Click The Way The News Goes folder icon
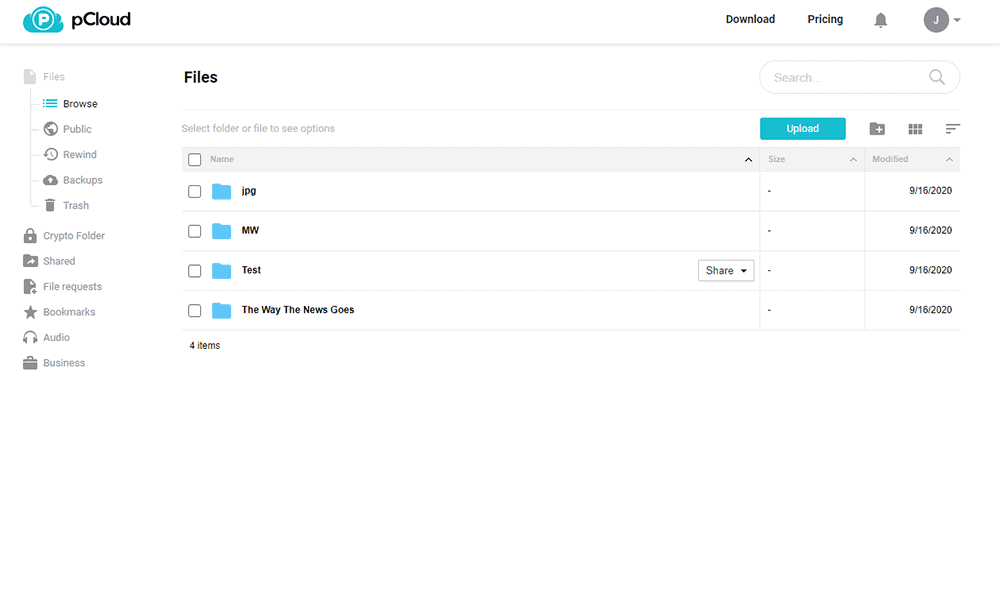 (x=221, y=311)
